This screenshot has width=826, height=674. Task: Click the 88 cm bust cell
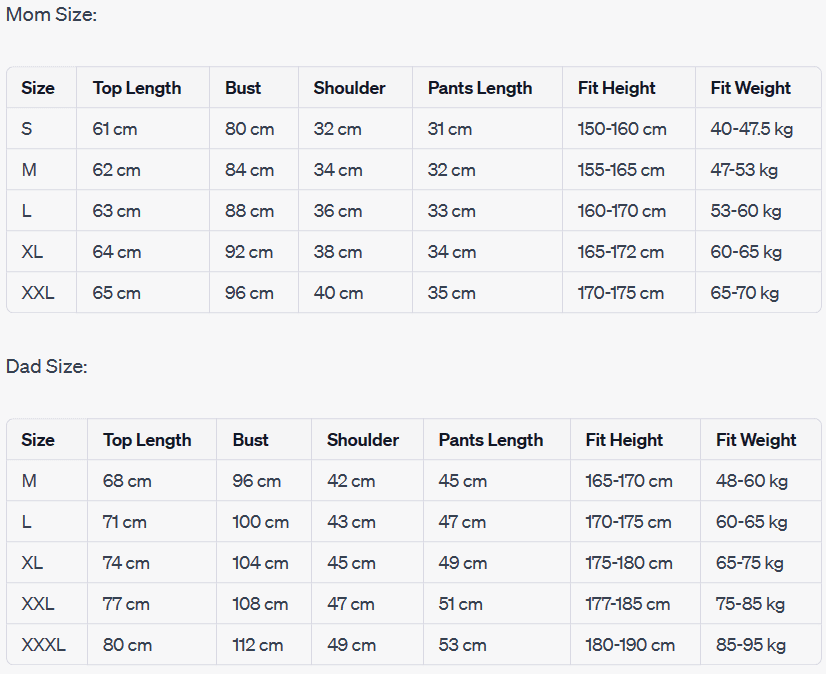click(249, 211)
